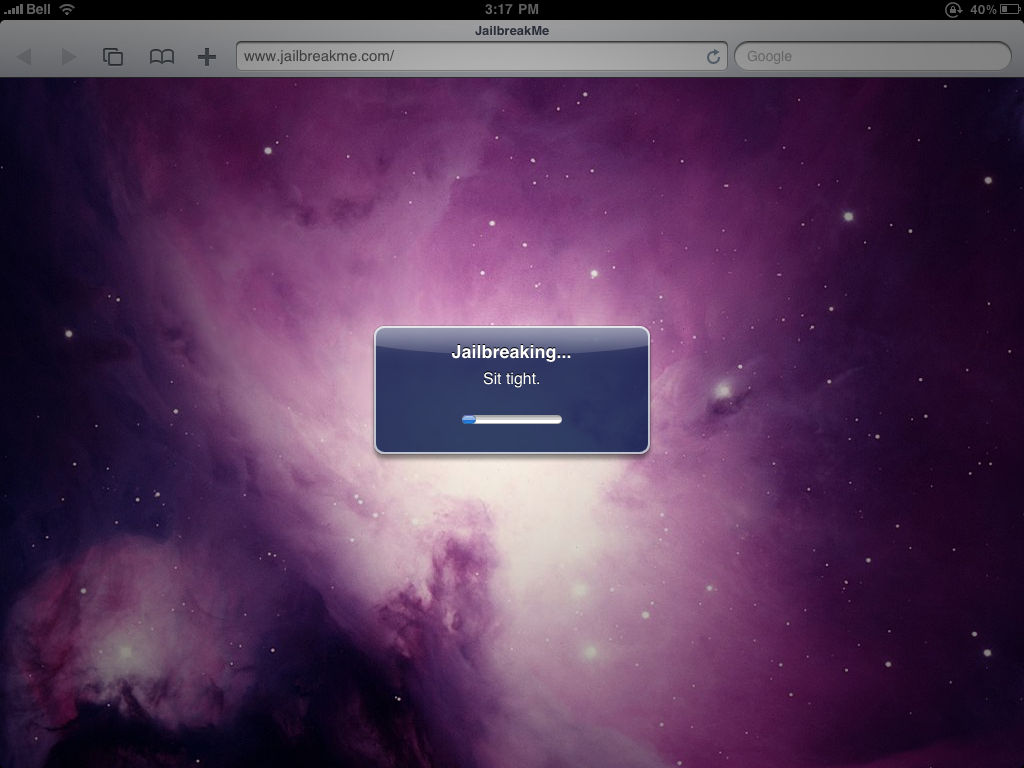Tap the 3:17 PM clock in status bar
The width and height of the screenshot is (1024, 768).
(x=511, y=9)
